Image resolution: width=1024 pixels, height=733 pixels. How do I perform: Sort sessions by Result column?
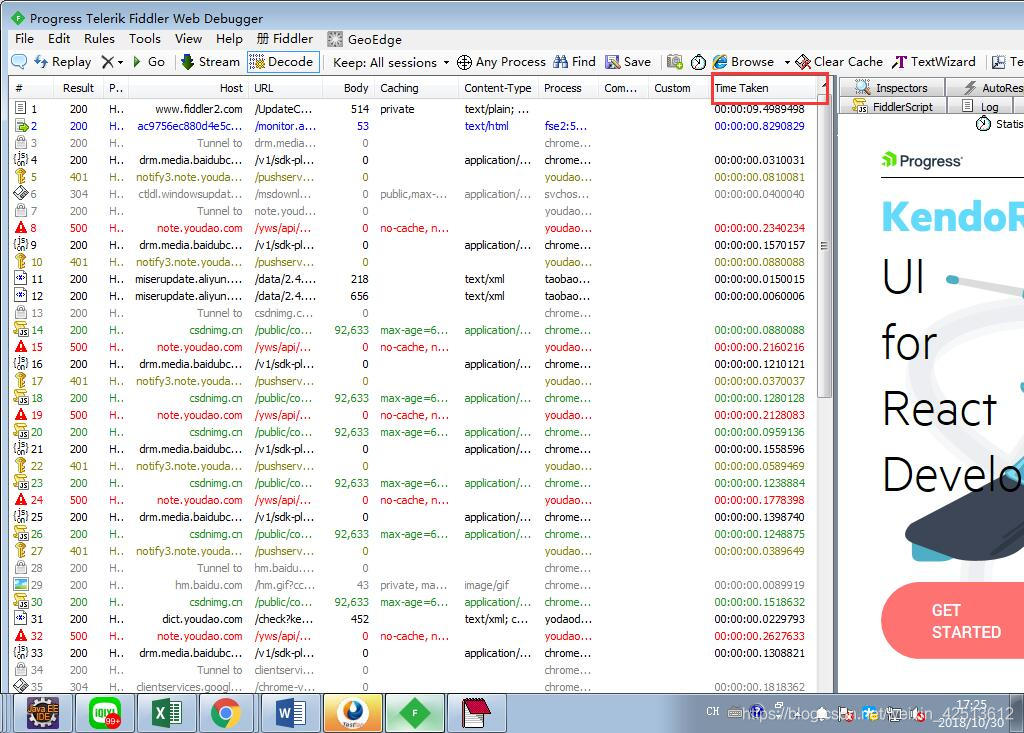coord(78,88)
